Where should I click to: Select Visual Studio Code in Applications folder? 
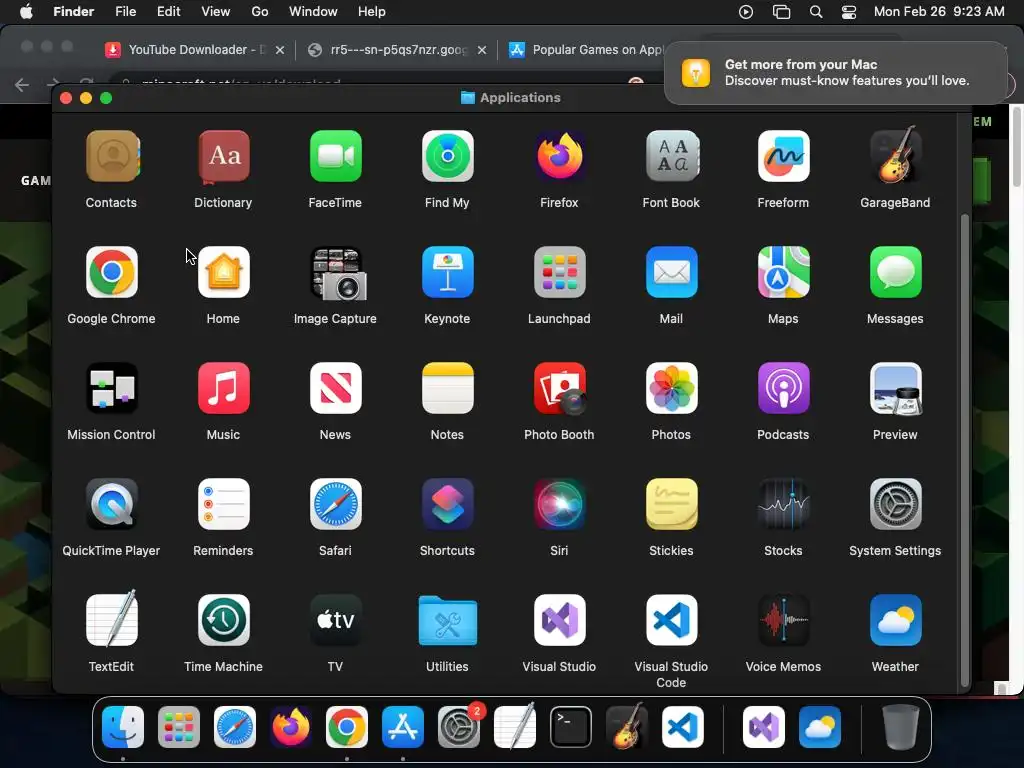coord(671,620)
